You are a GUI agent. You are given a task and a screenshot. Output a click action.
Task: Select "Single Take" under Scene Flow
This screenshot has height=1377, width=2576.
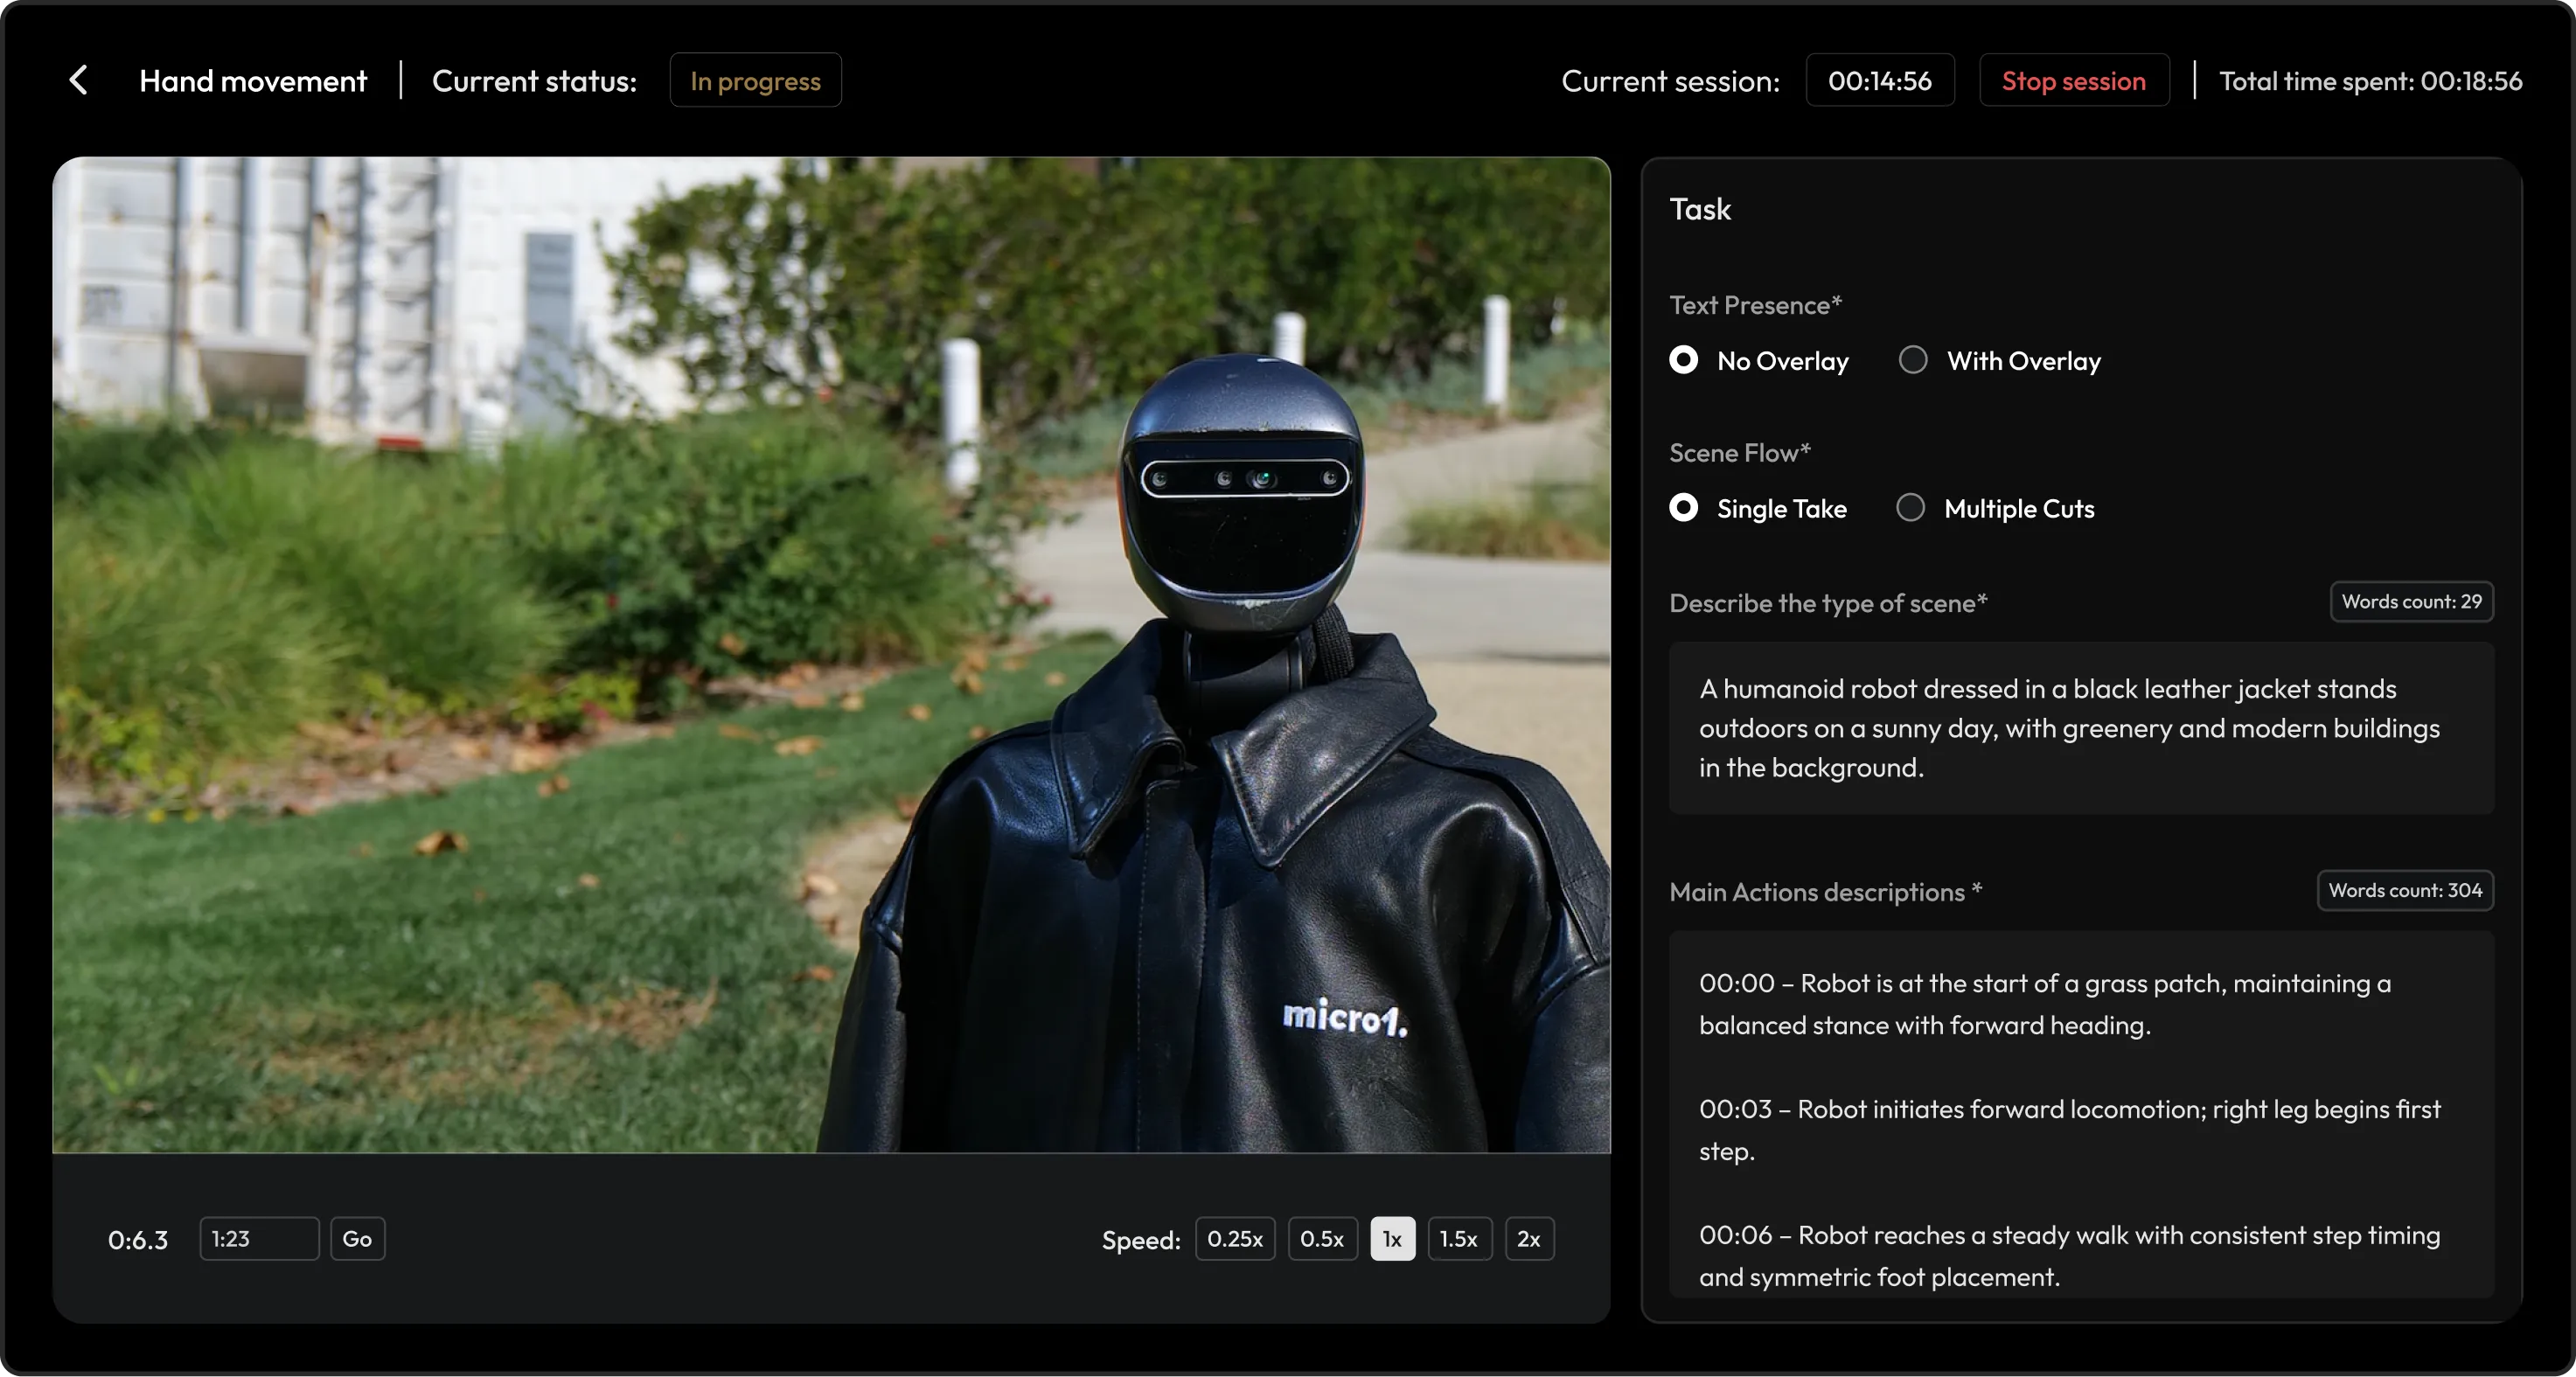point(1684,508)
